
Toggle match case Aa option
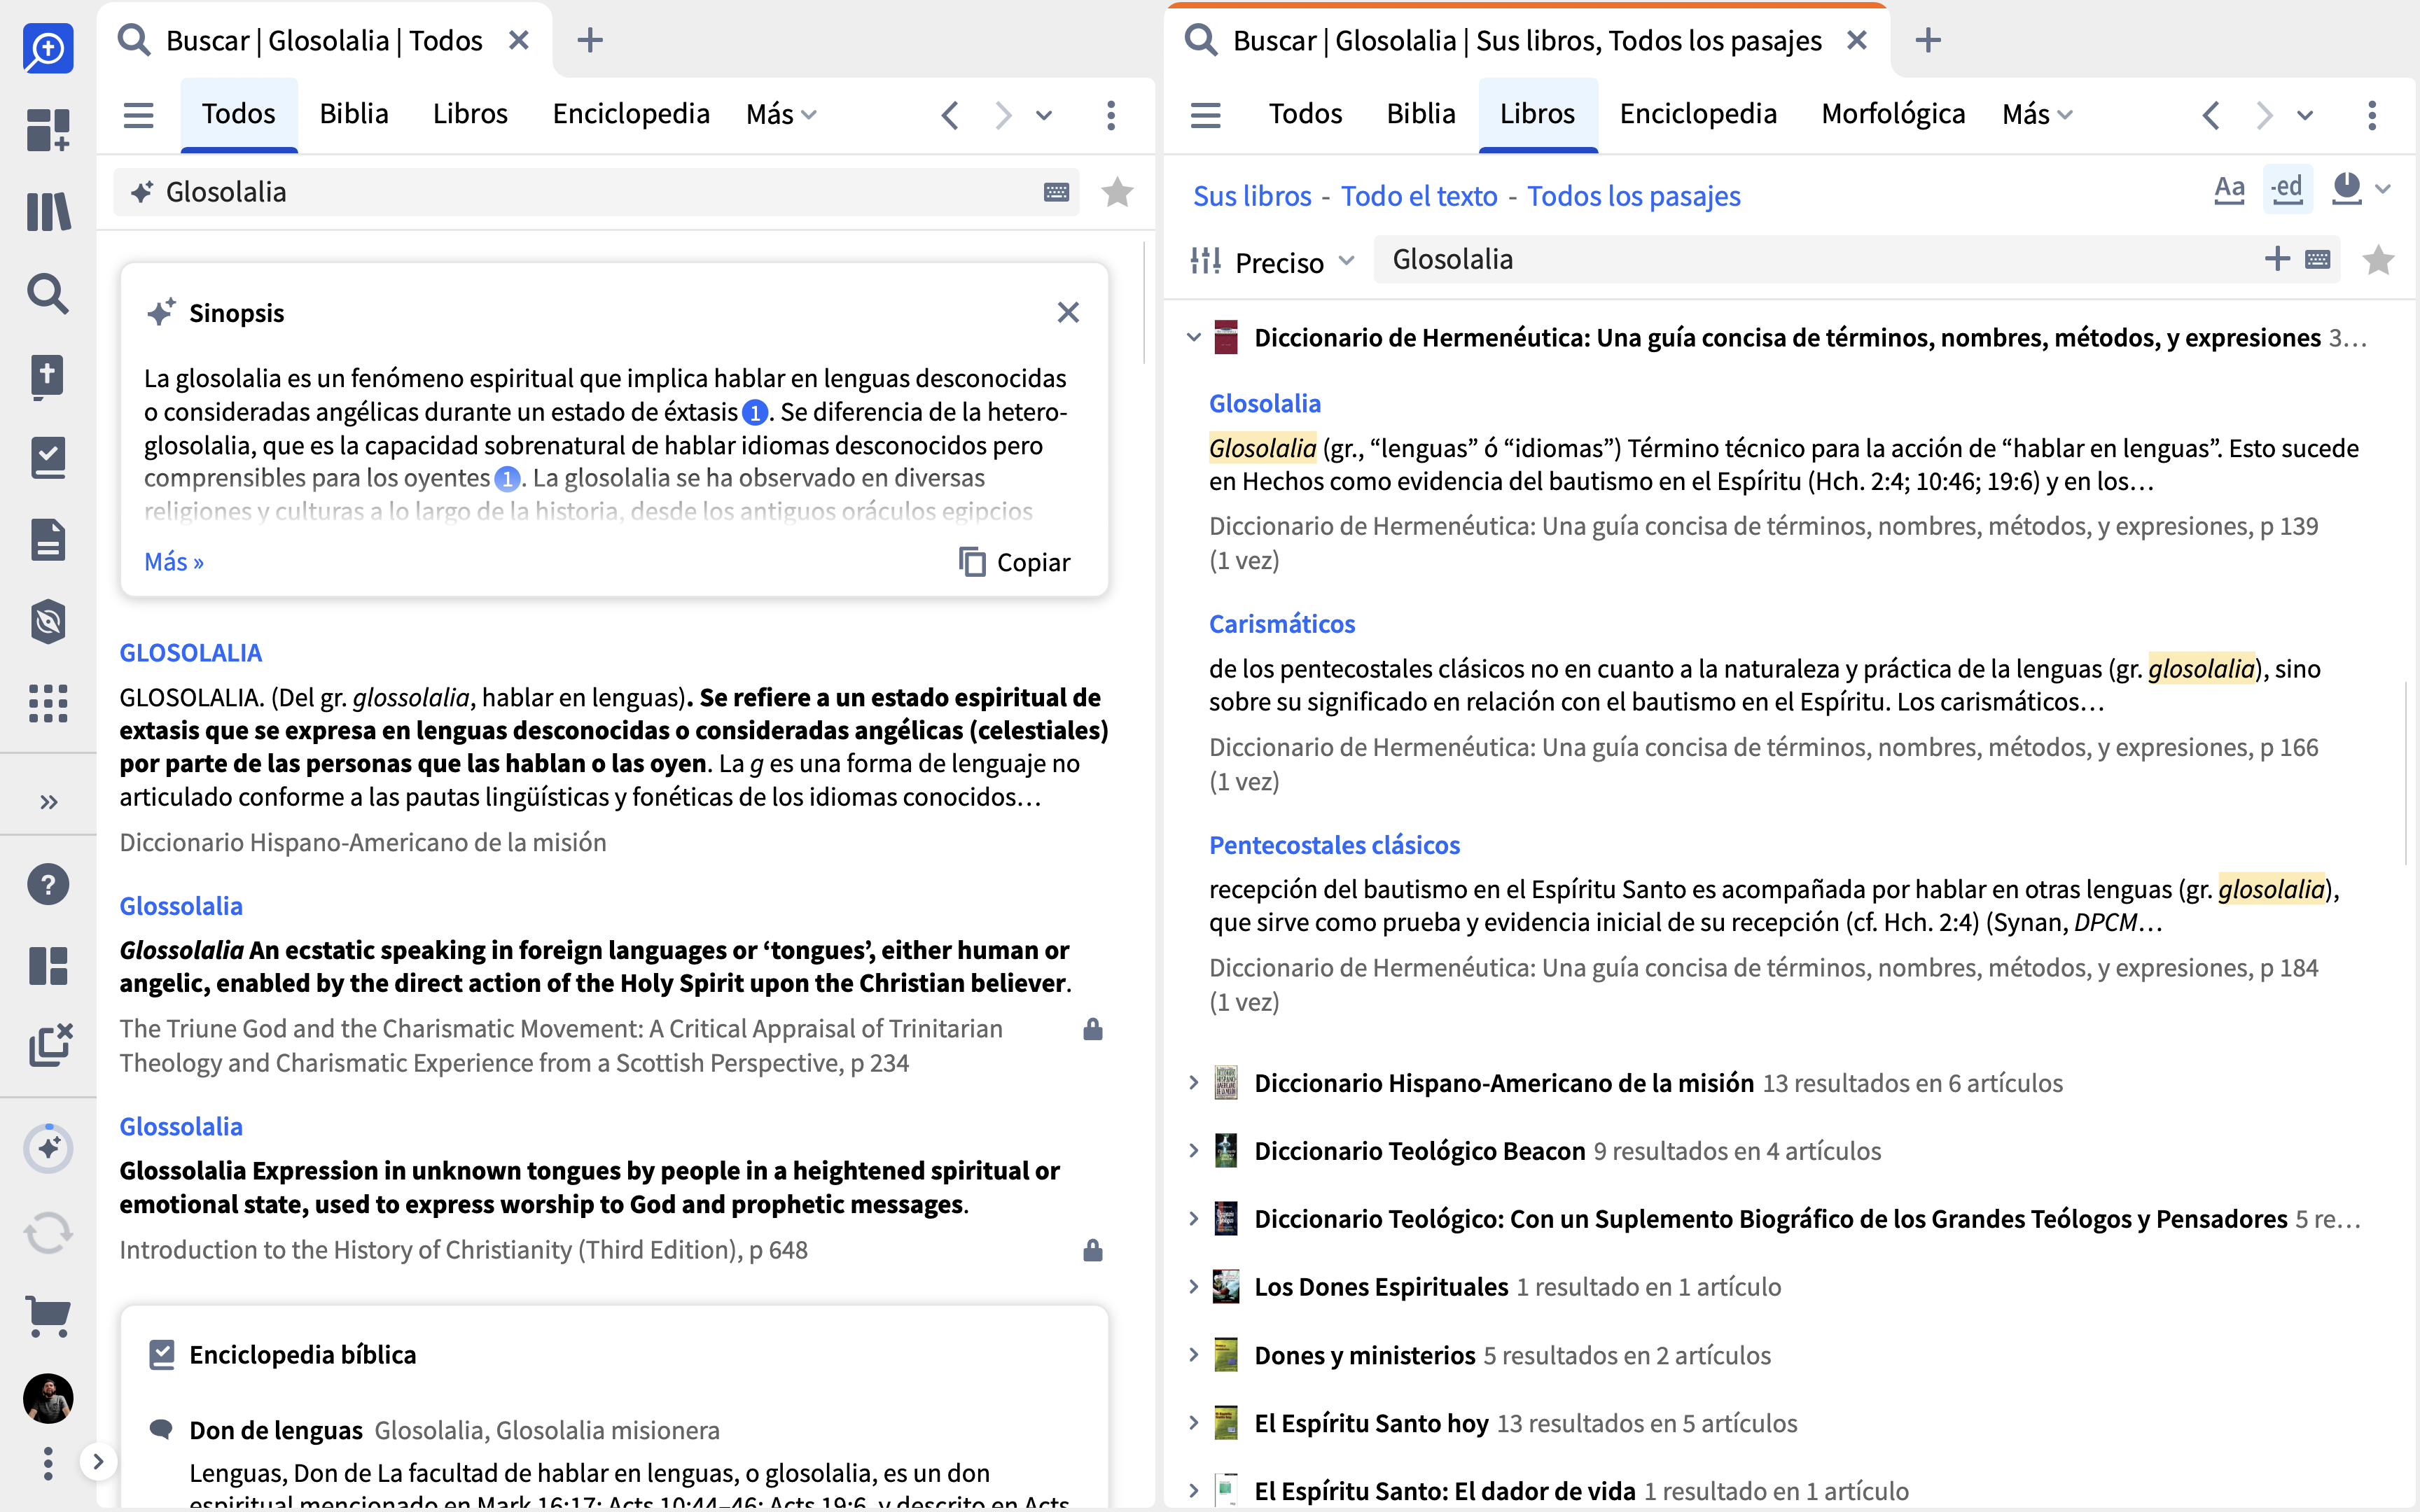click(2229, 188)
